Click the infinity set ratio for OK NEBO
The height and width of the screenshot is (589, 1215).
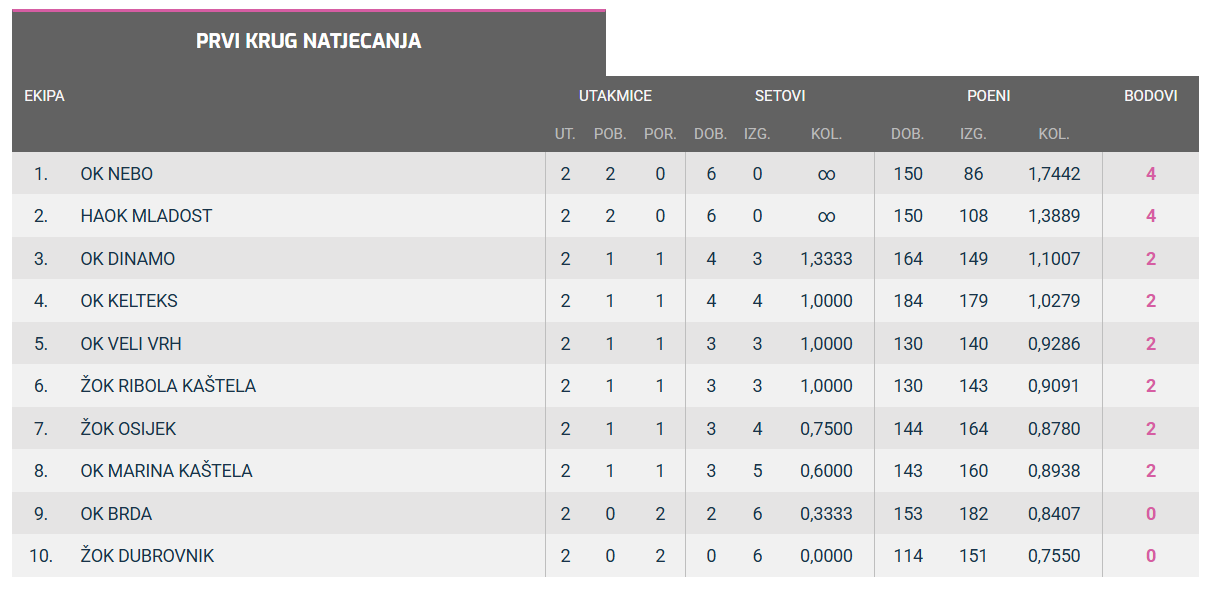[826, 174]
